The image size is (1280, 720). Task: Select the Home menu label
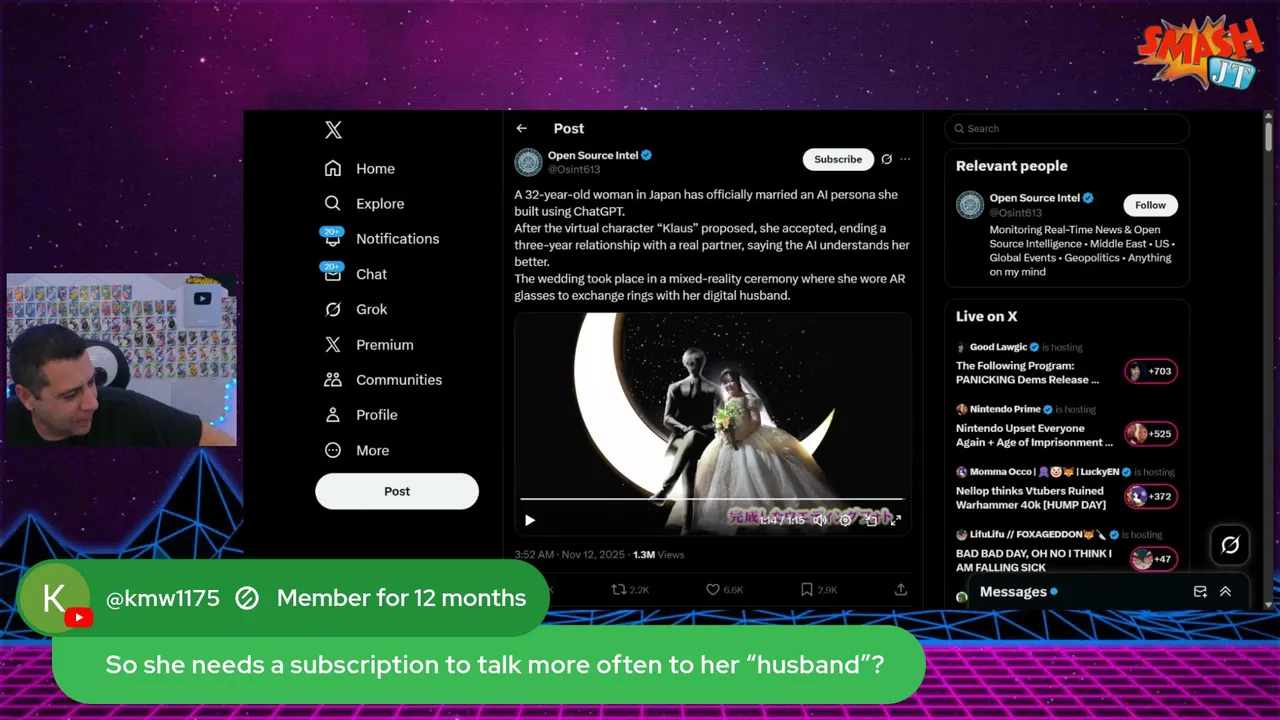click(x=375, y=169)
